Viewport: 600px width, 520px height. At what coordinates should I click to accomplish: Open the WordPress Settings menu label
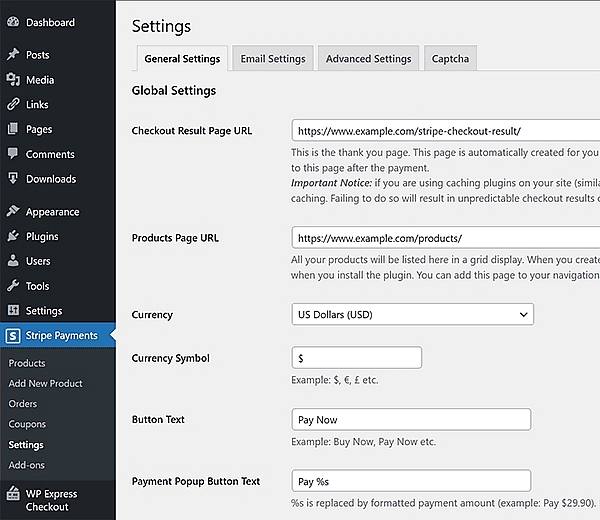[44, 311]
